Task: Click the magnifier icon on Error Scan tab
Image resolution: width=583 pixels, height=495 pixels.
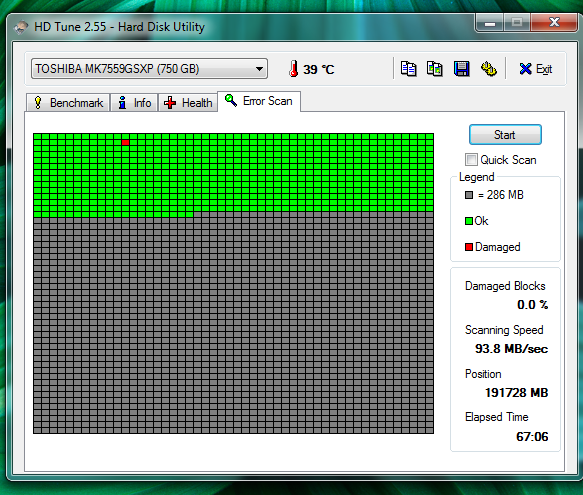Action: 231,100
